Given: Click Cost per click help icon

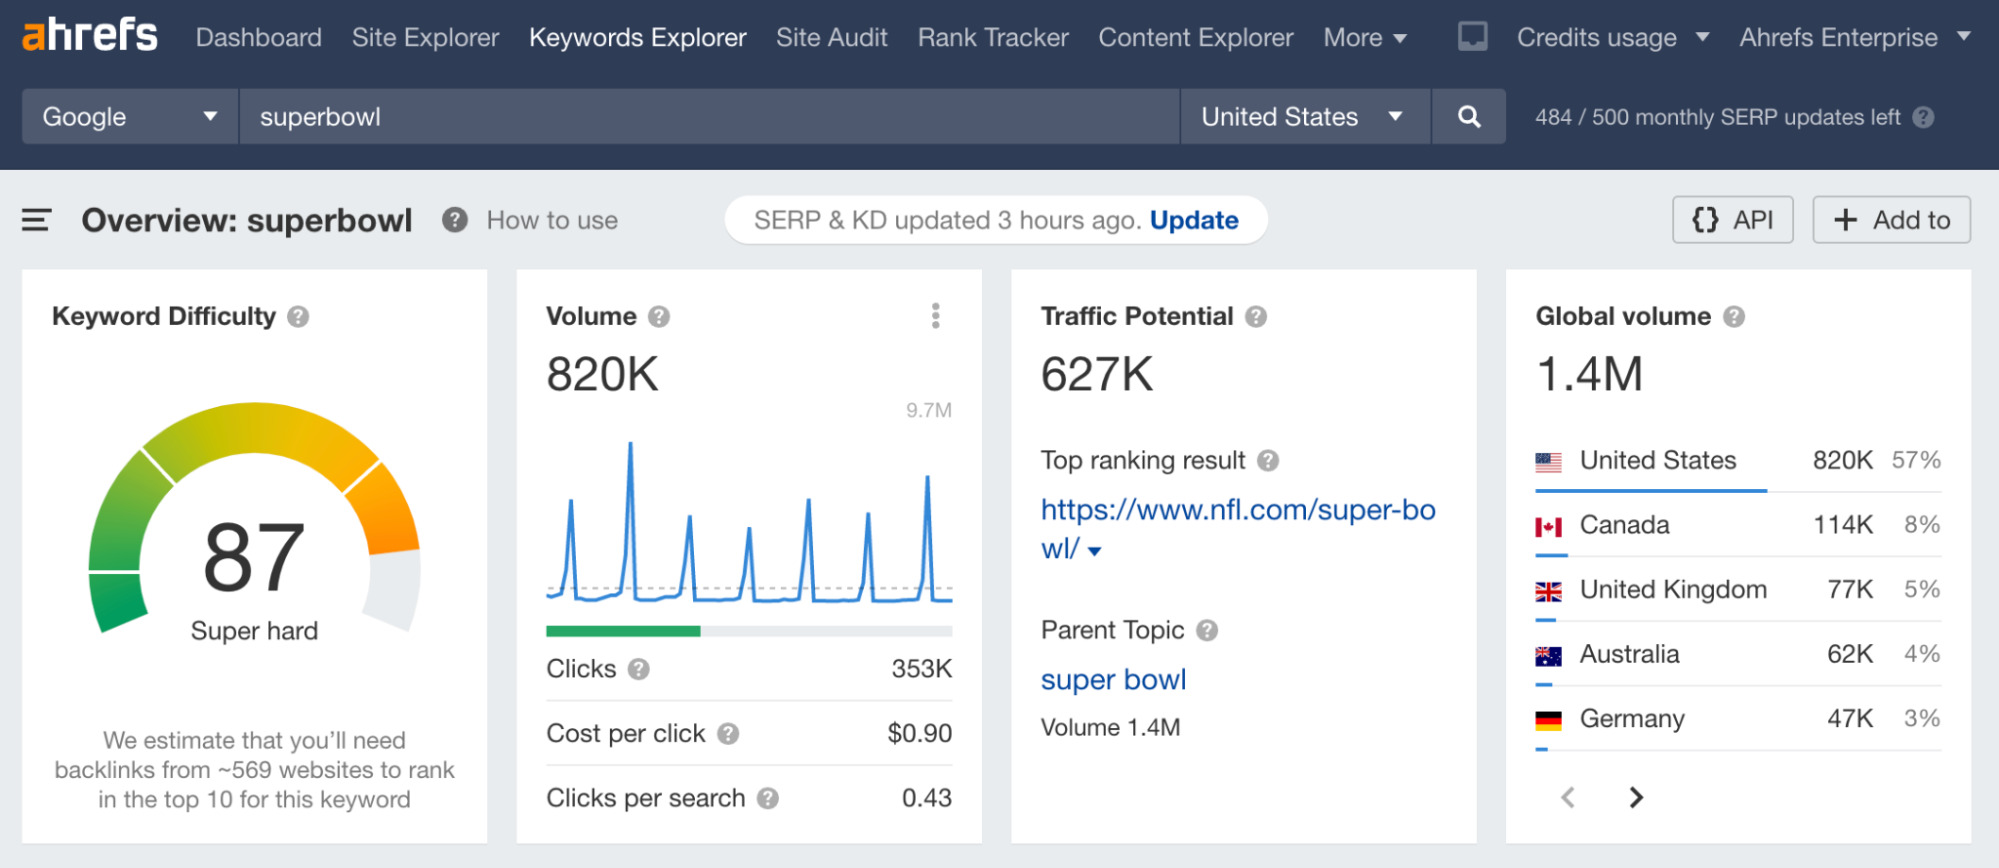Looking at the screenshot, I should [728, 734].
